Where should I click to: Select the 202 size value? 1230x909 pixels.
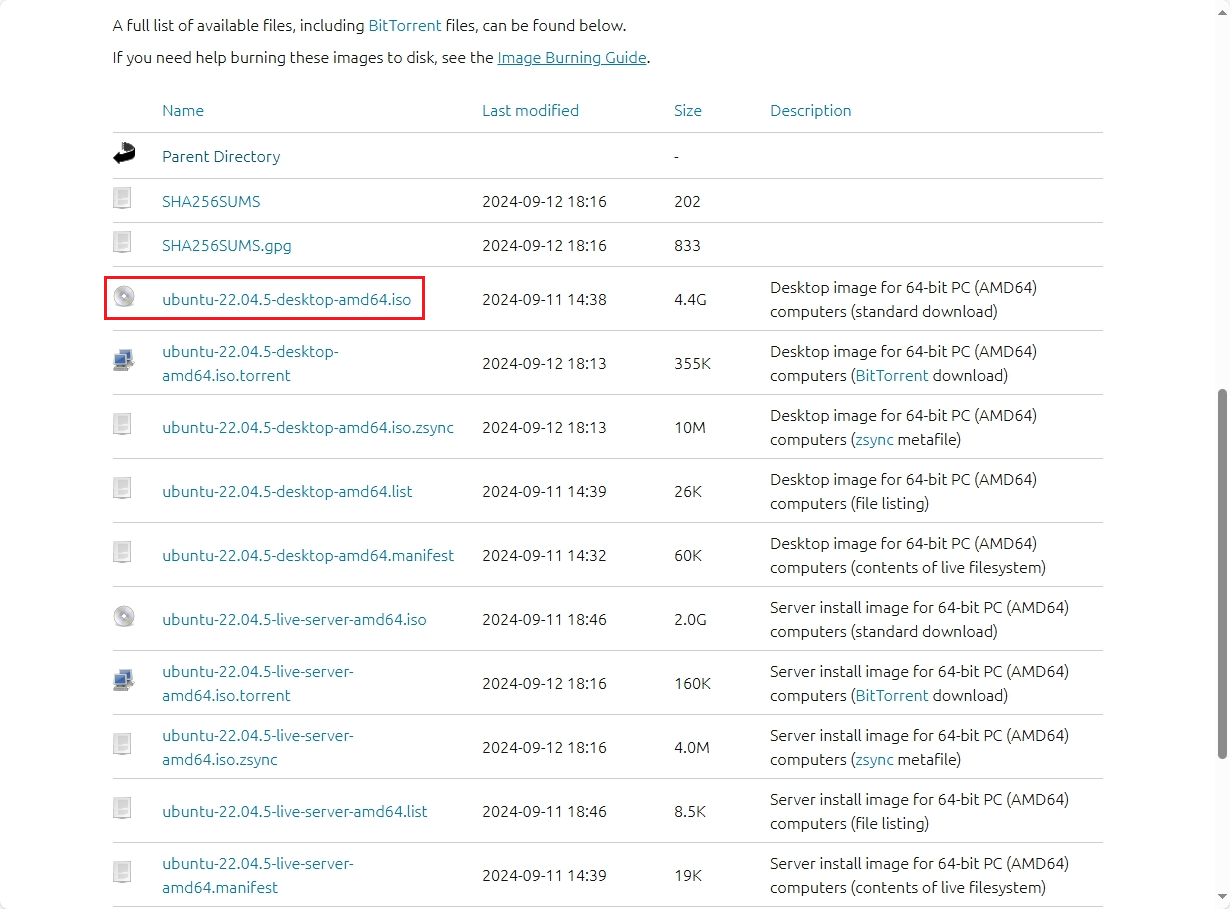(687, 202)
